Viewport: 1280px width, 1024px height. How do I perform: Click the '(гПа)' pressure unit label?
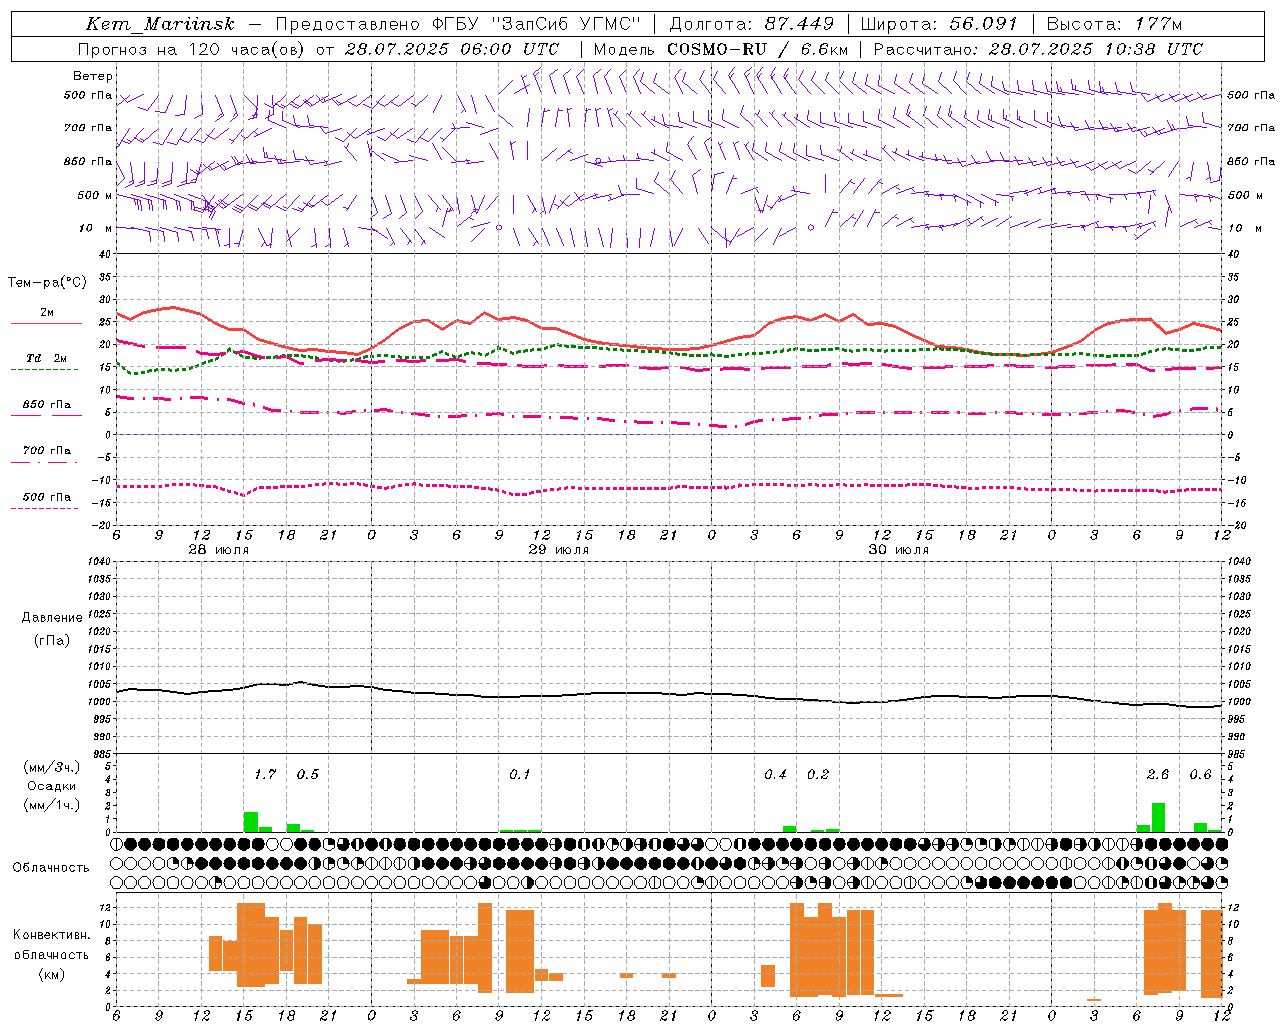pyautogui.click(x=52, y=641)
